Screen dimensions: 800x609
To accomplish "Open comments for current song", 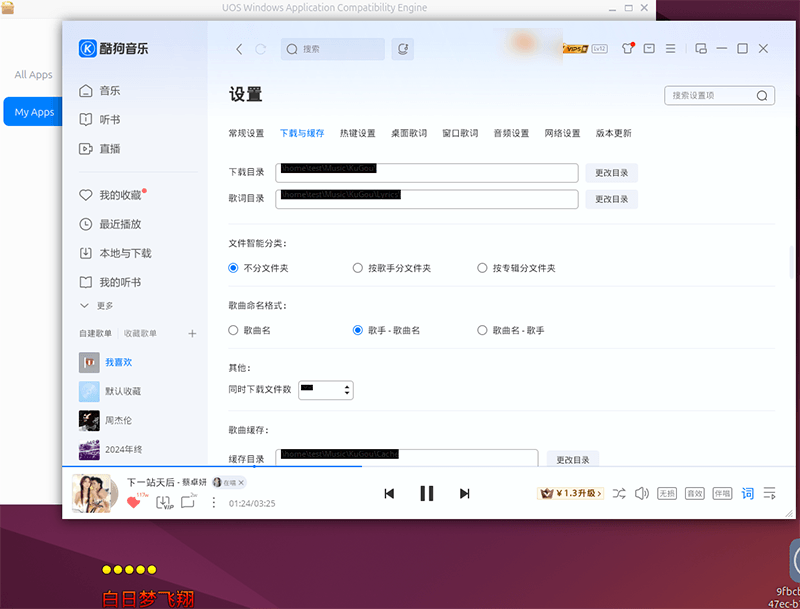I will (x=188, y=502).
